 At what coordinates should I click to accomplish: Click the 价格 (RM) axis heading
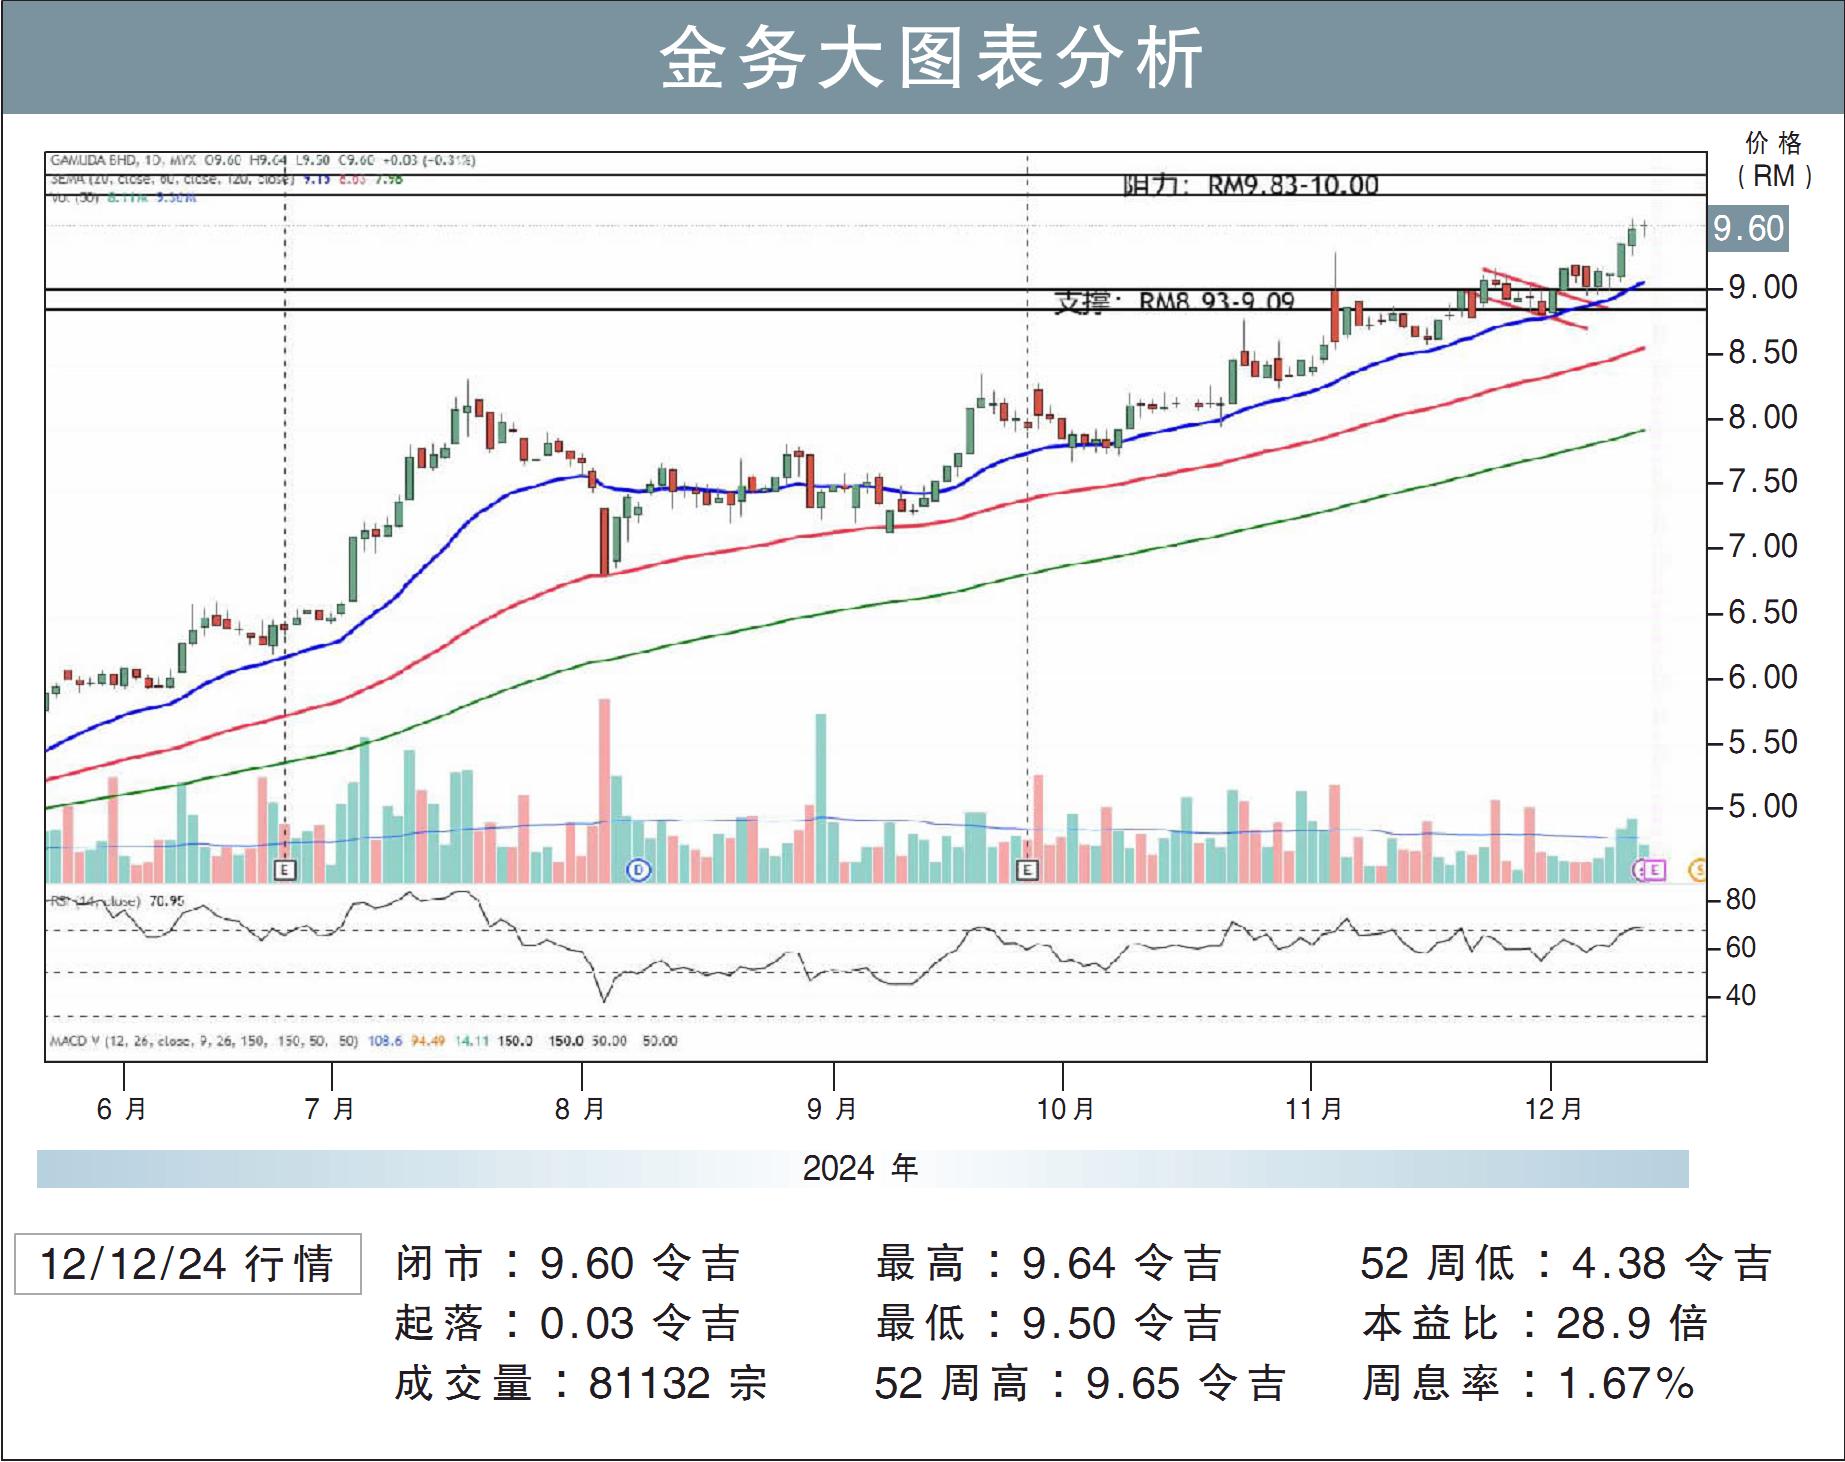[x=1774, y=159]
